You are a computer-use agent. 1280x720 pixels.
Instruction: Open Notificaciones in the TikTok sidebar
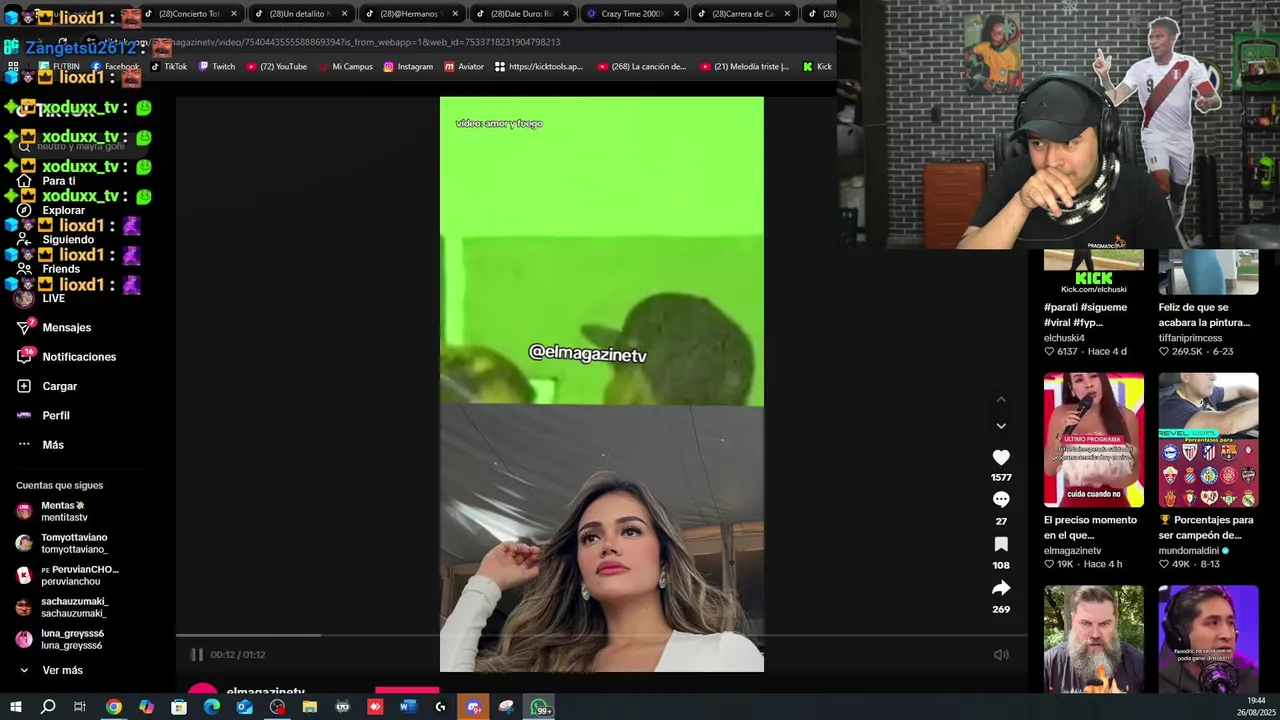click(x=66, y=357)
